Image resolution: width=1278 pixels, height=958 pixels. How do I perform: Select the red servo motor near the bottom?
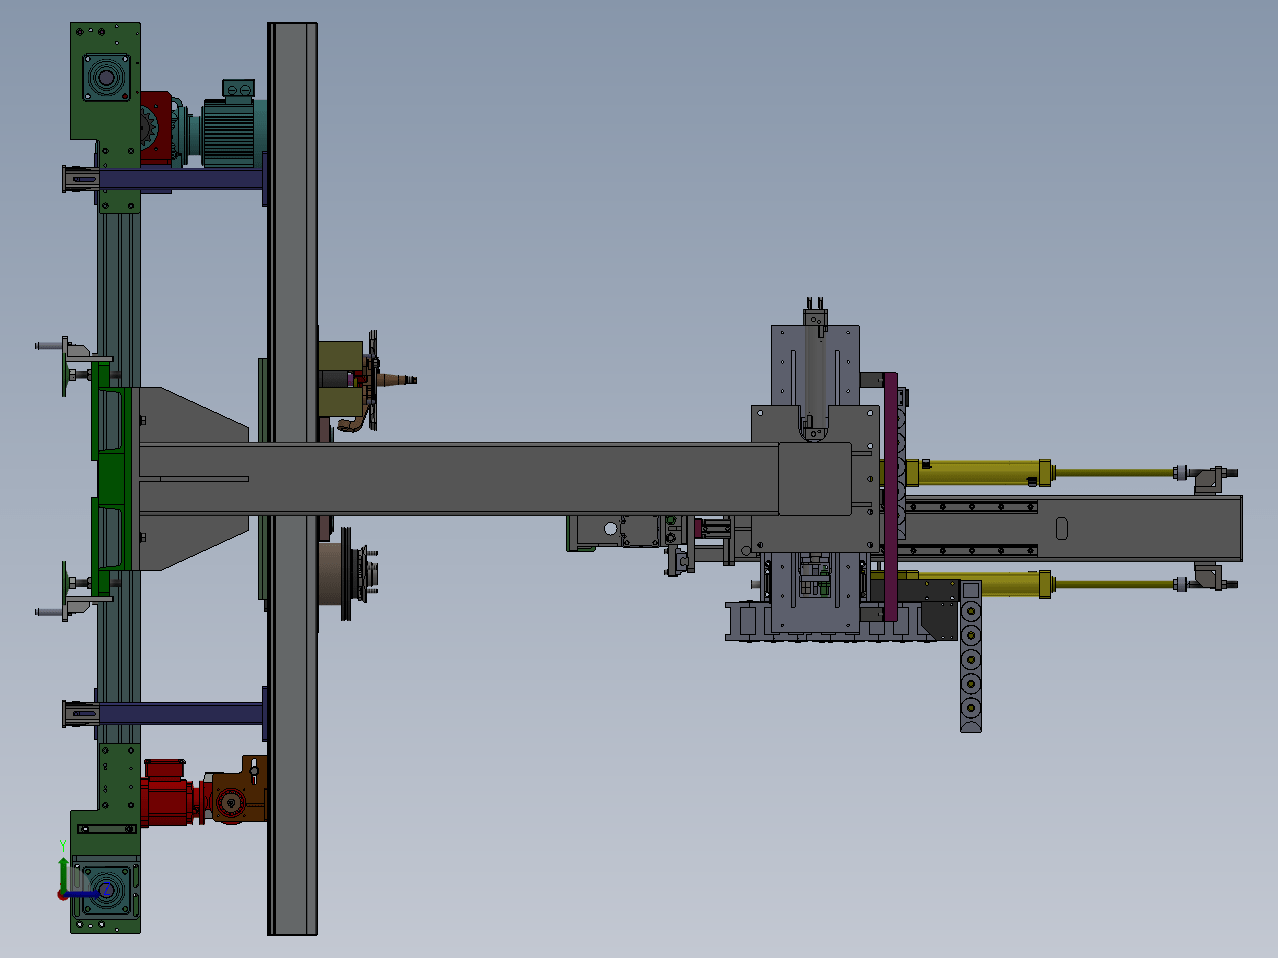170,793
